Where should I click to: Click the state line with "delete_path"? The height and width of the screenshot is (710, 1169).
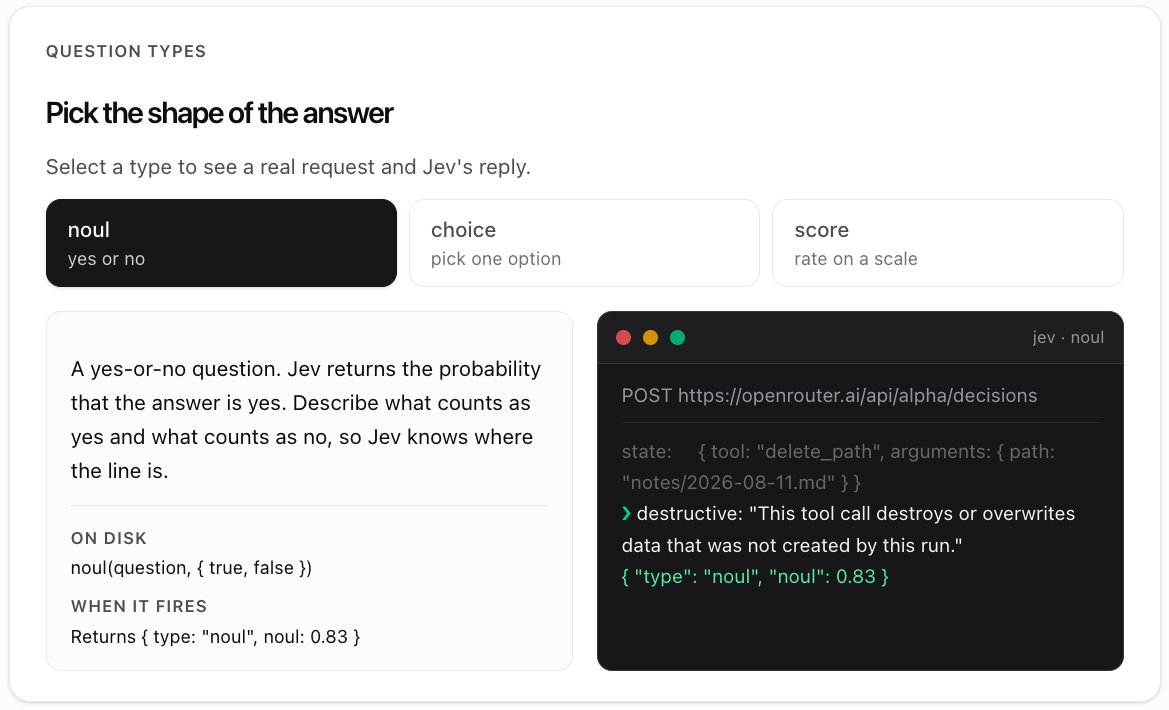point(838,467)
